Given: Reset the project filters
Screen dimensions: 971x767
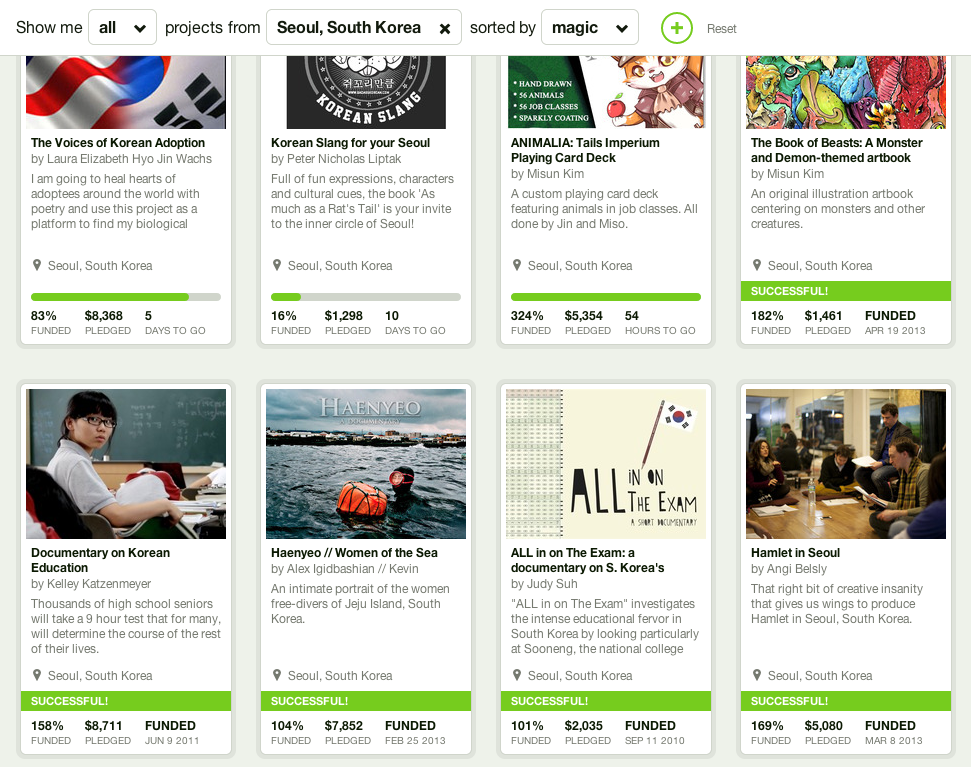Looking at the screenshot, I should pyautogui.click(x=721, y=28).
